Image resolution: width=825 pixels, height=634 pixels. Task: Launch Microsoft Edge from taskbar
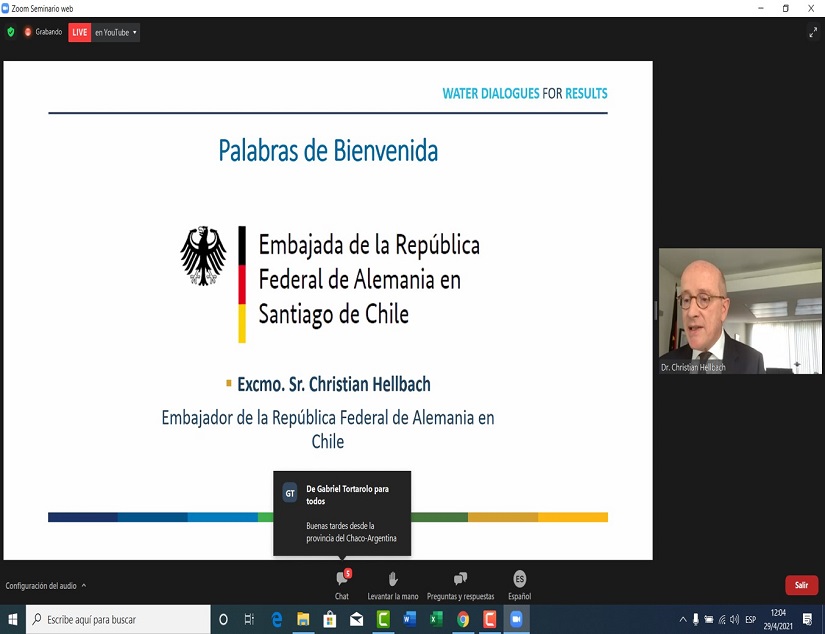pos(276,619)
